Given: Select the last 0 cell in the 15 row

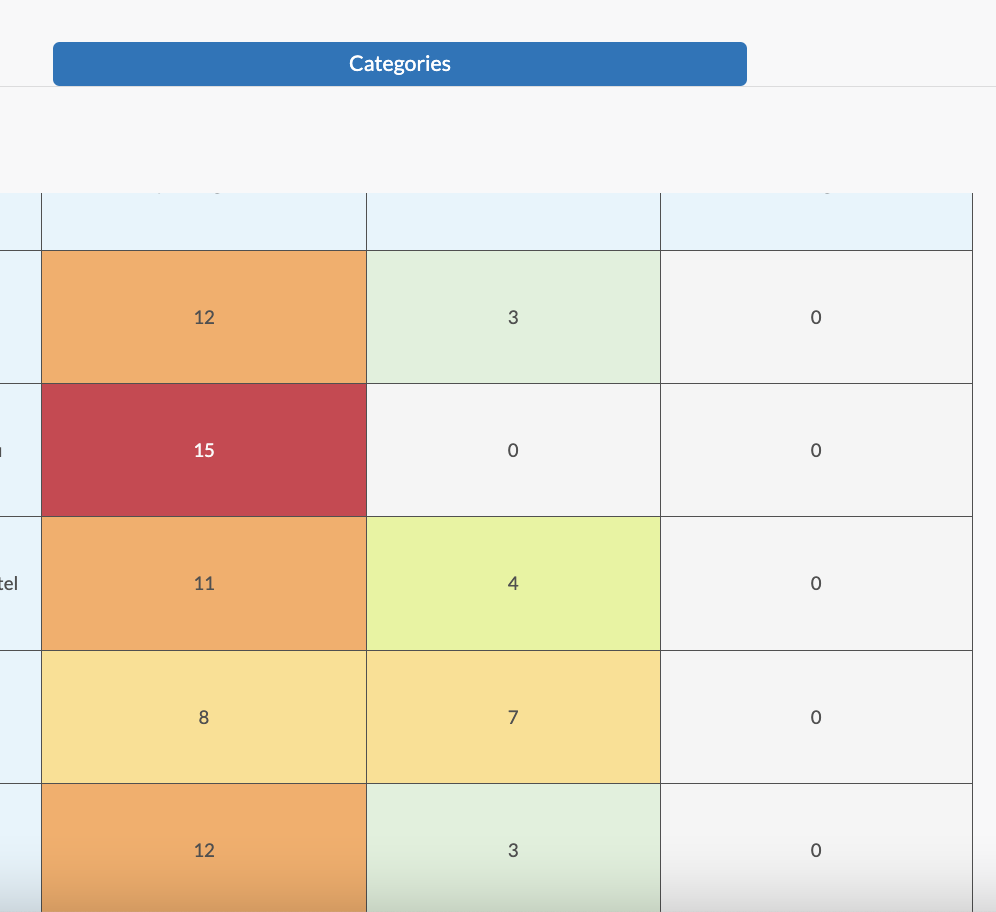Looking at the screenshot, I should point(816,450).
